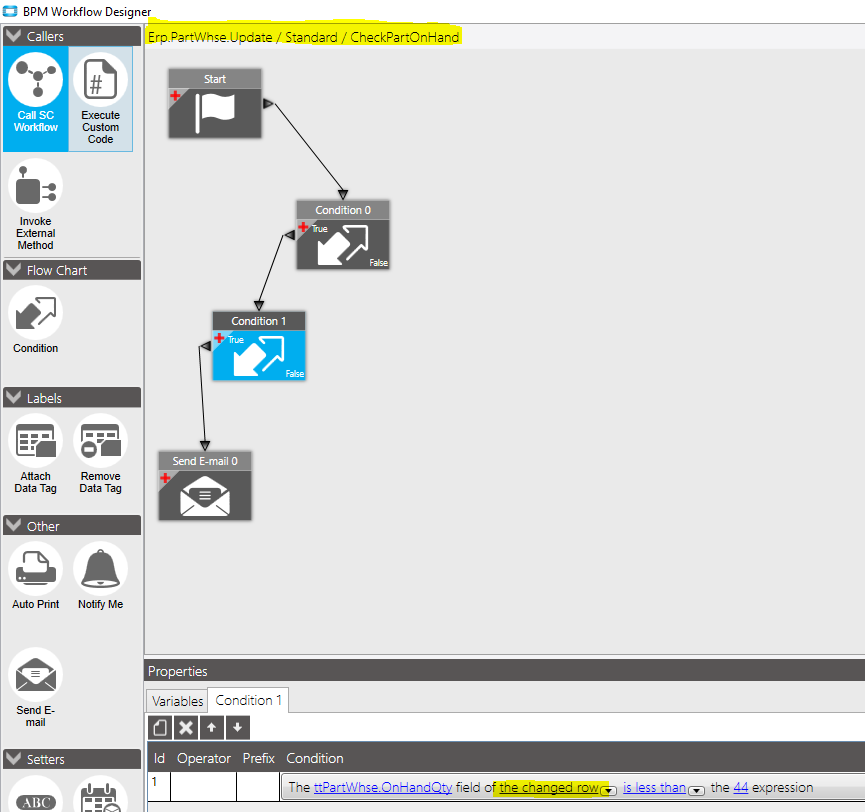Select the Condition 1 node
The height and width of the screenshot is (812, 865).
pos(259,346)
